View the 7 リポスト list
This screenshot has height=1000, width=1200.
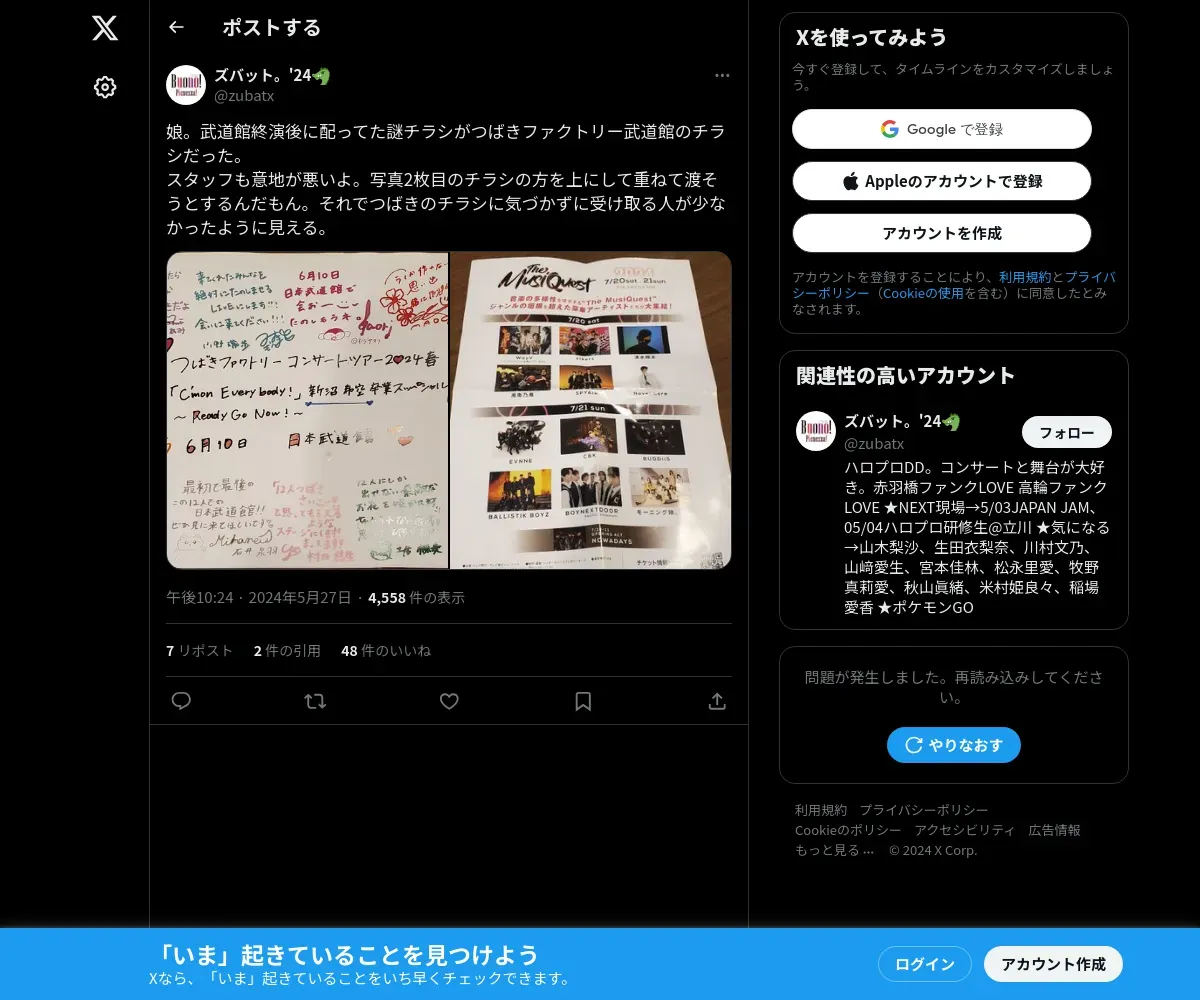tap(199, 650)
